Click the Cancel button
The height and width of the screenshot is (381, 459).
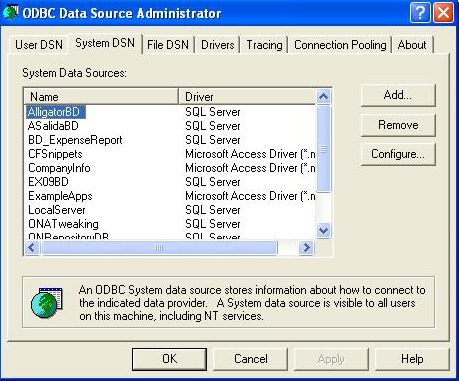pyautogui.click(x=251, y=359)
